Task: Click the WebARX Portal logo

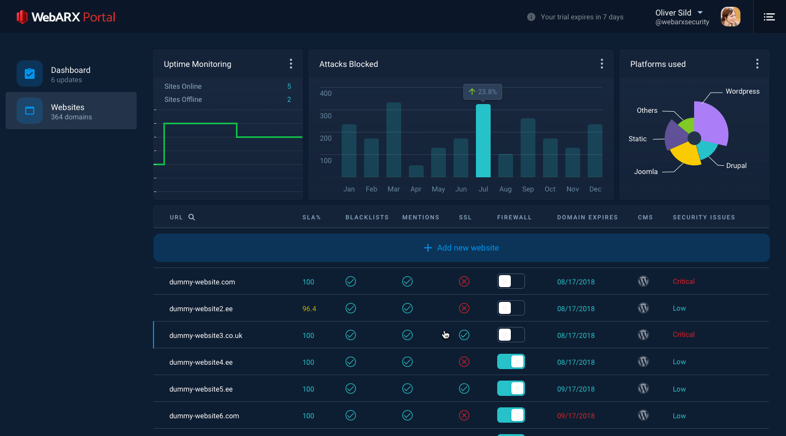Action: (x=65, y=17)
